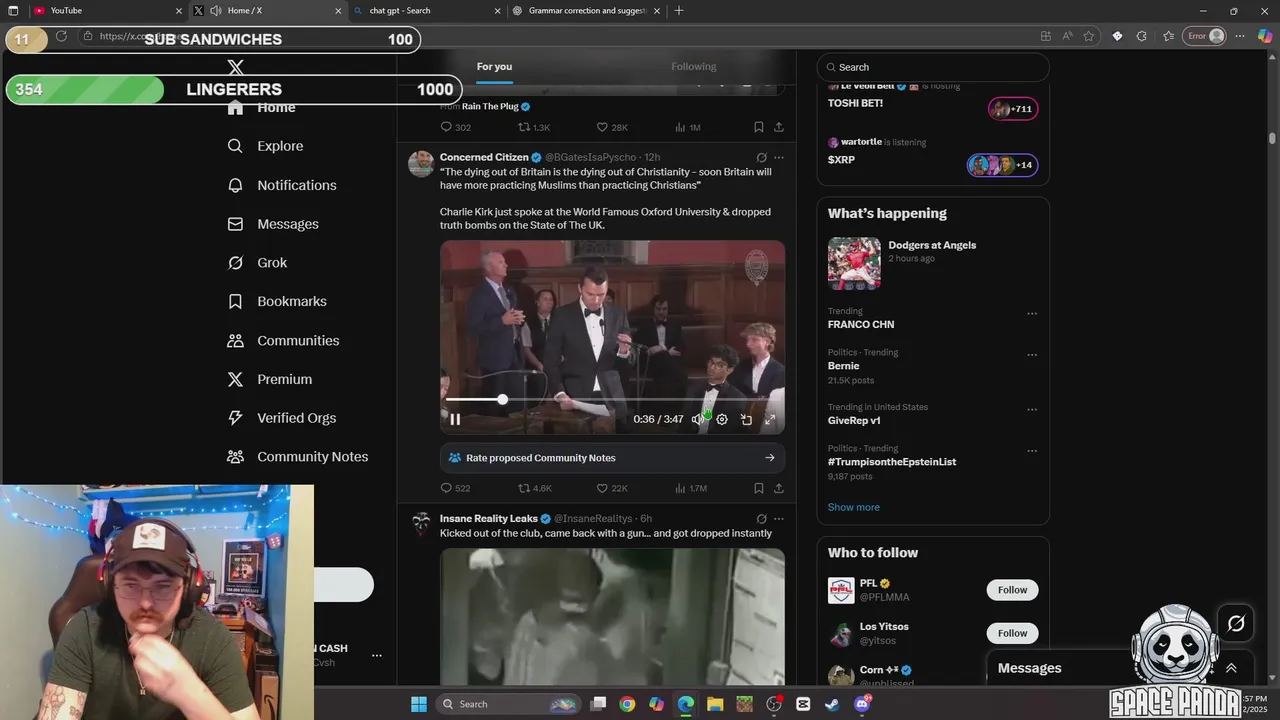Click the Notifications bell icon
The image size is (1280, 720).
click(x=235, y=185)
